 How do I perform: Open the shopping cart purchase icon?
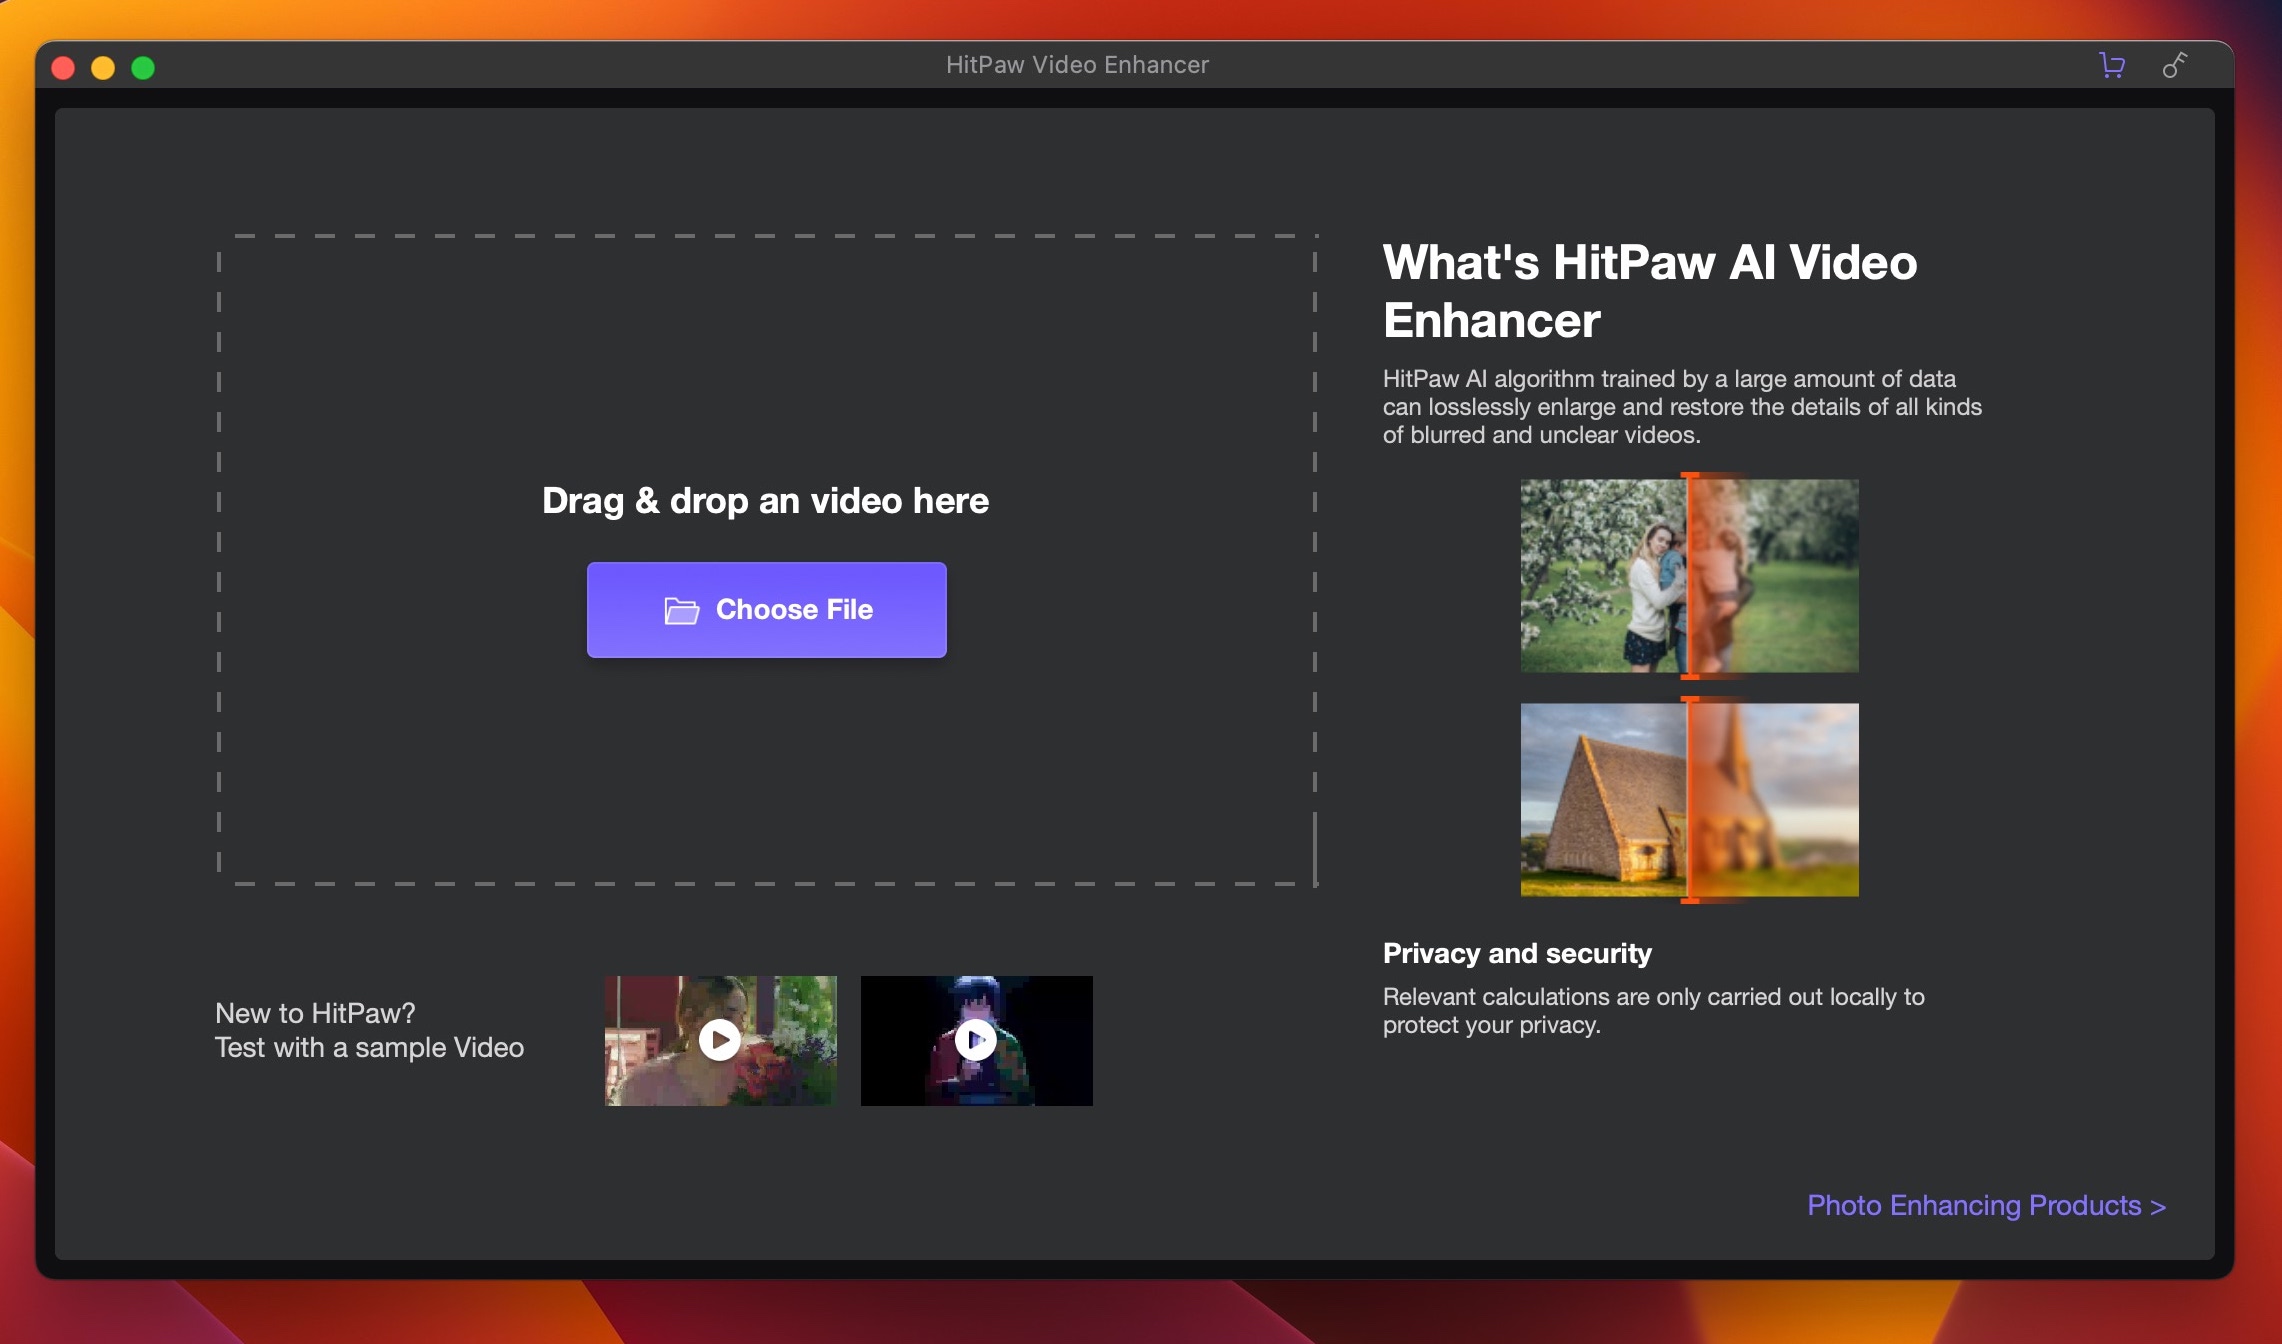[2112, 65]
